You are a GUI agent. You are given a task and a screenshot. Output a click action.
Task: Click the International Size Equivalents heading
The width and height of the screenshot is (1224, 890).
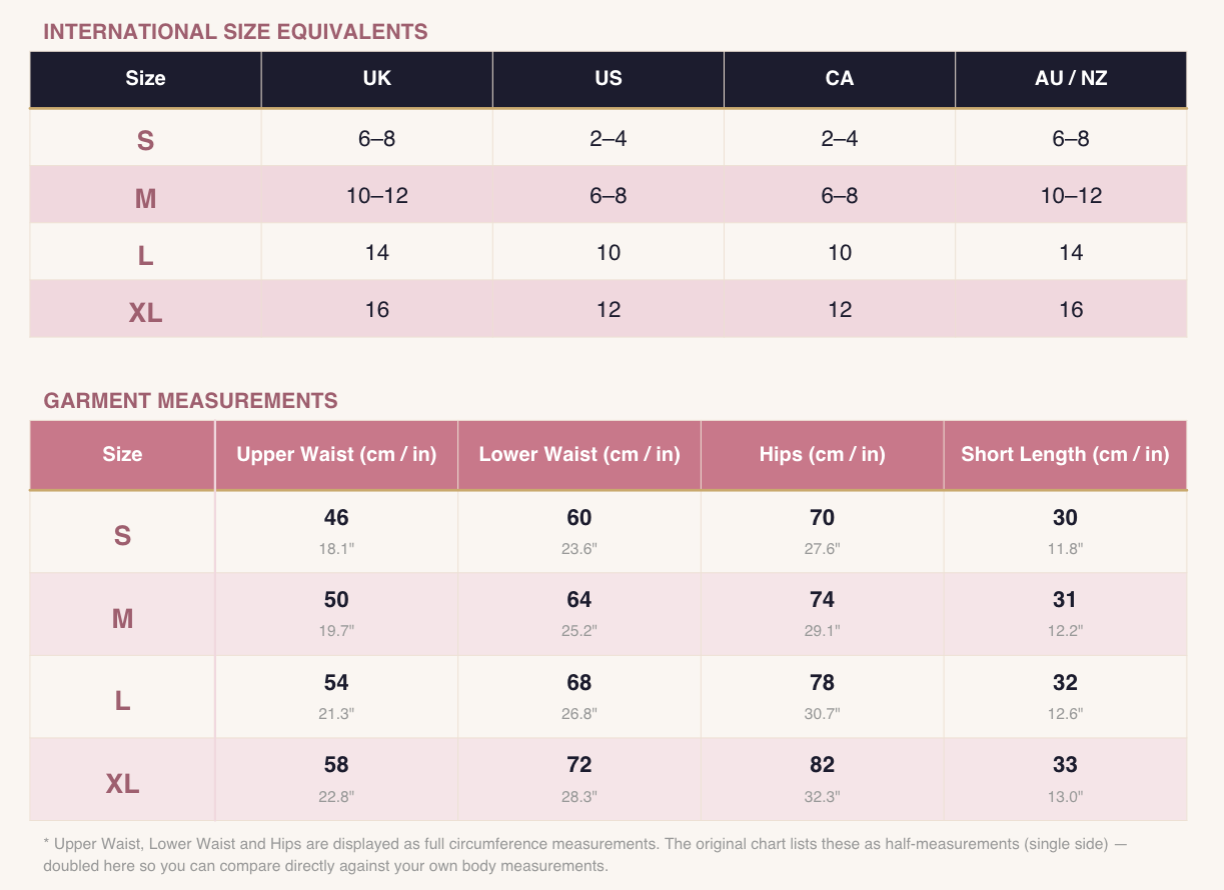(x=235, y=32)
